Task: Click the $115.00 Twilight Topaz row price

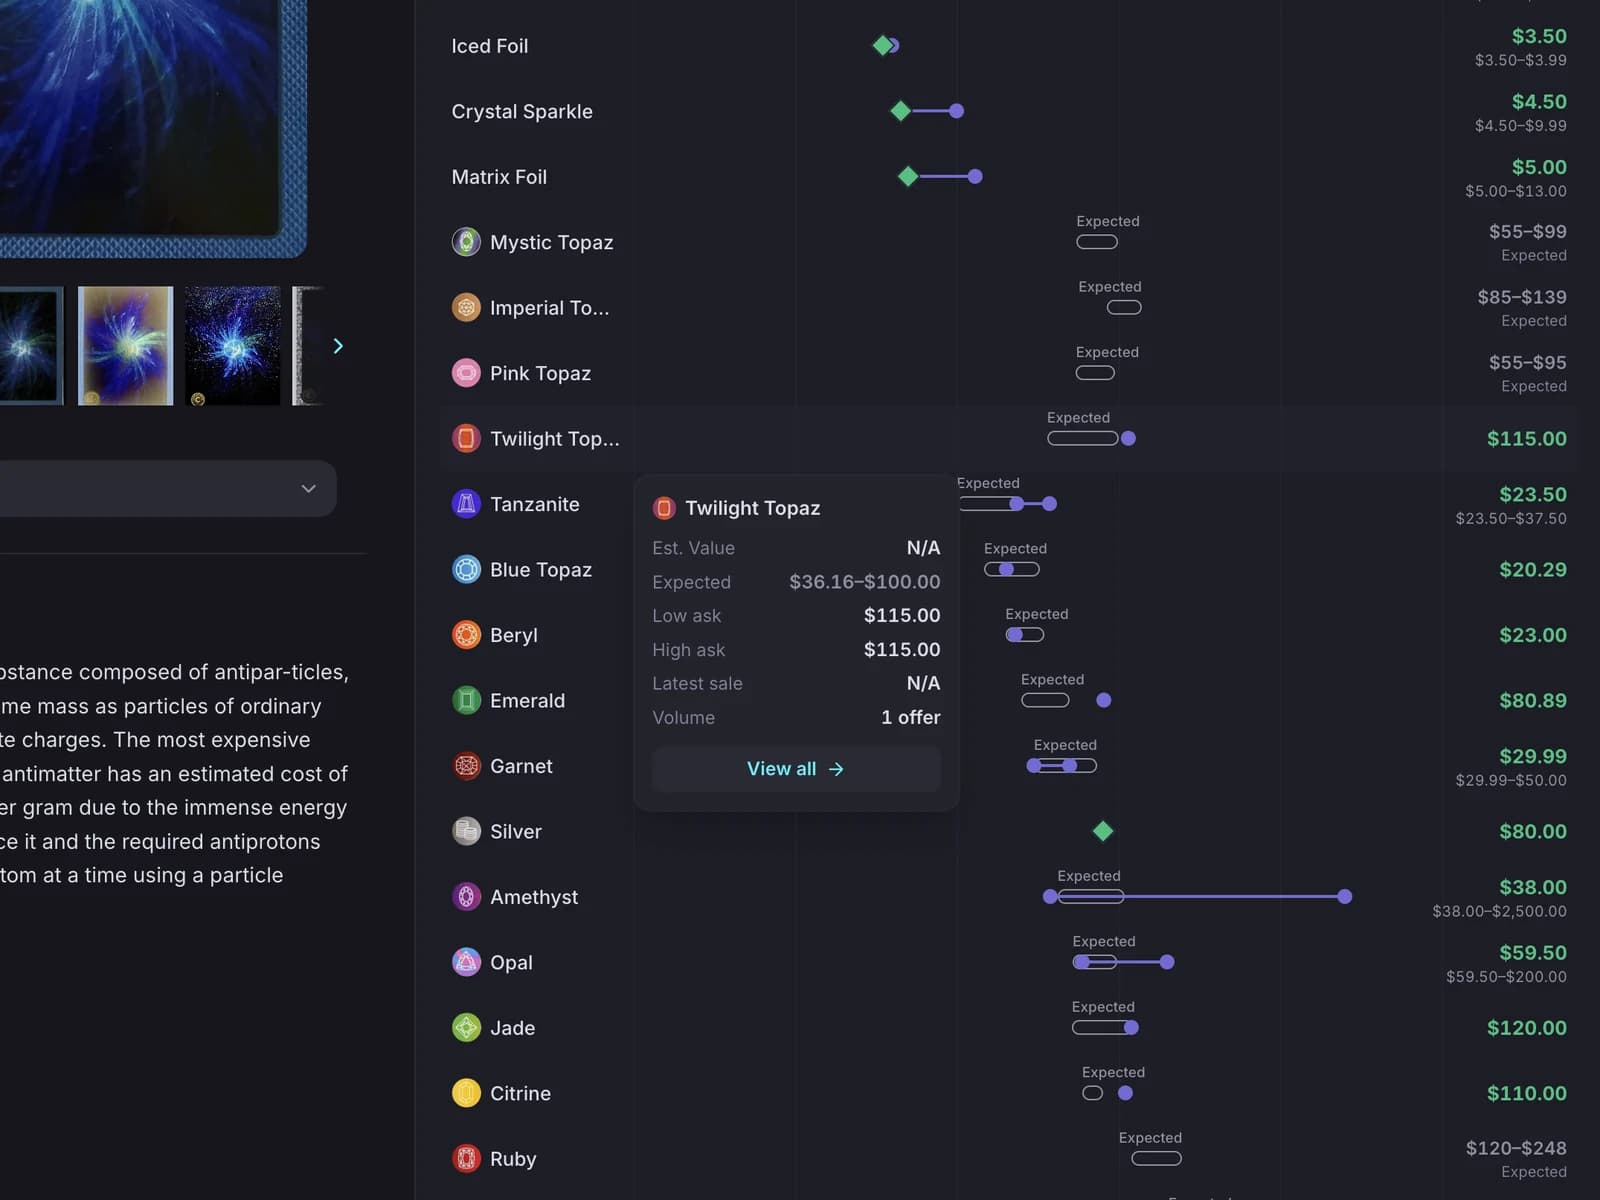Action: [x=1526, y=438]
